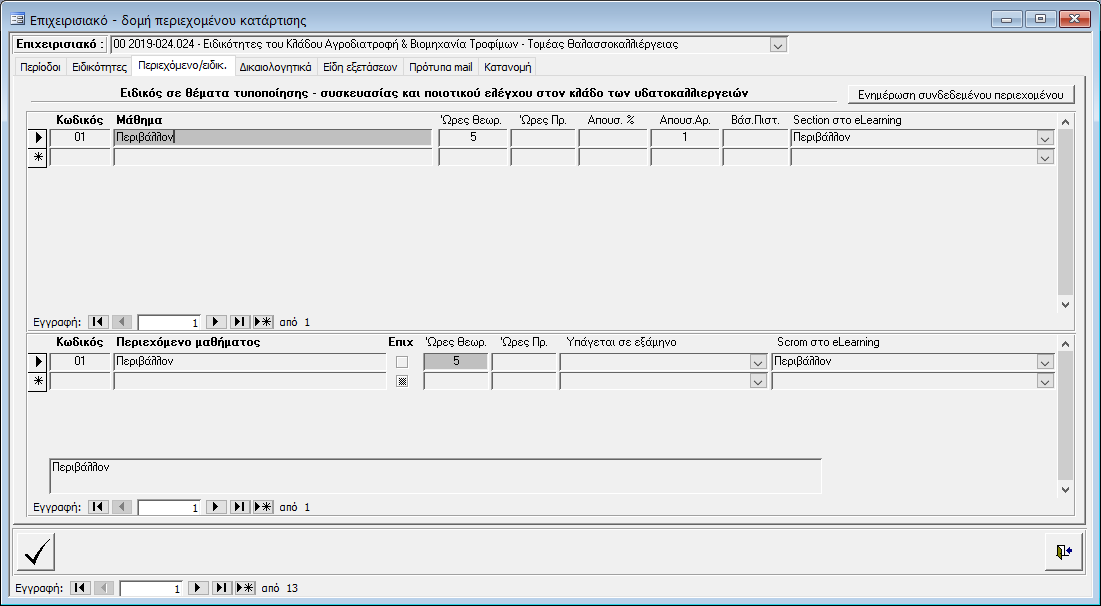
Task: Click the Περιβάλλον description text box
Action: click(x=435, y=476)
